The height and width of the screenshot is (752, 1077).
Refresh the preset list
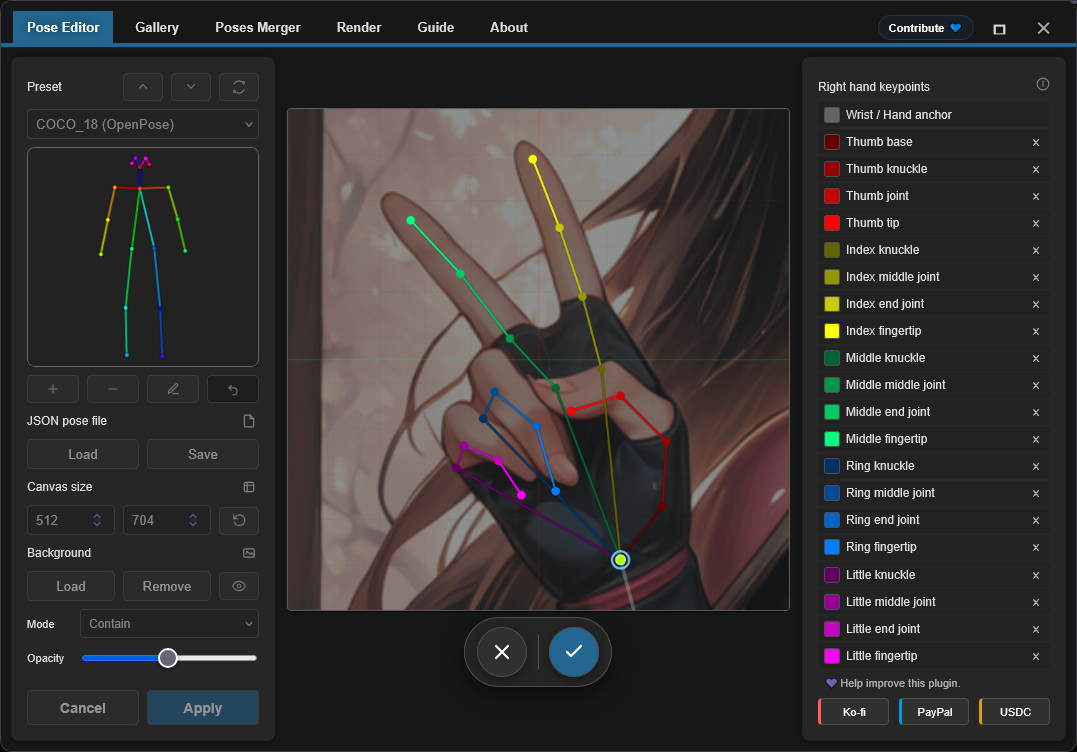[239, 87]
